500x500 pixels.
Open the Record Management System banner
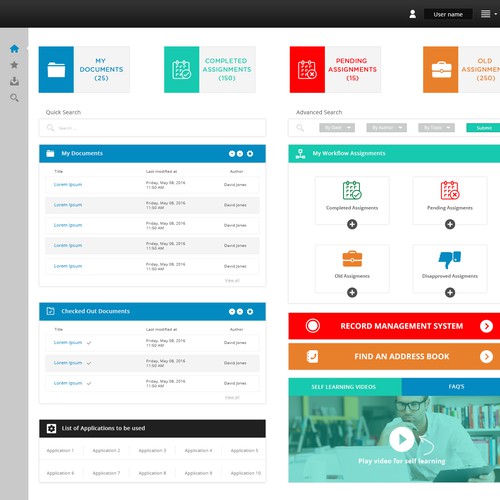coord(394,326)
